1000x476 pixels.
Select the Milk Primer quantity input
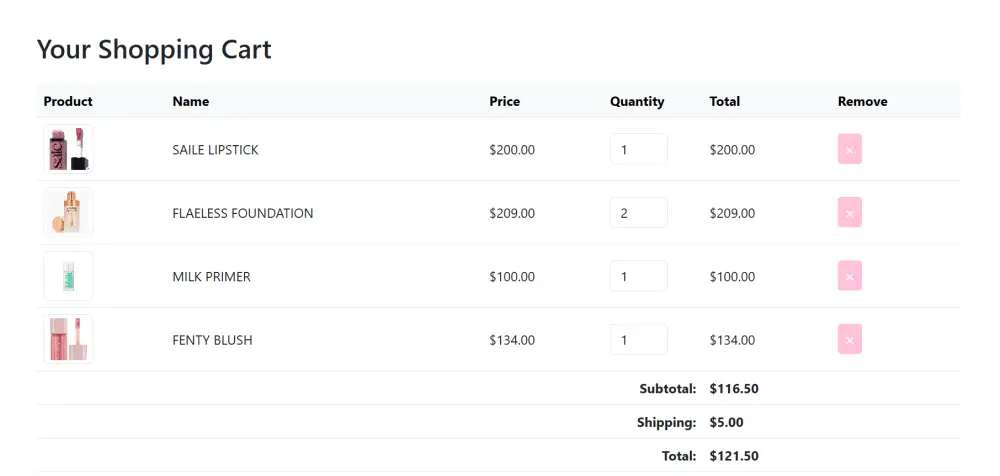point(638,276)
